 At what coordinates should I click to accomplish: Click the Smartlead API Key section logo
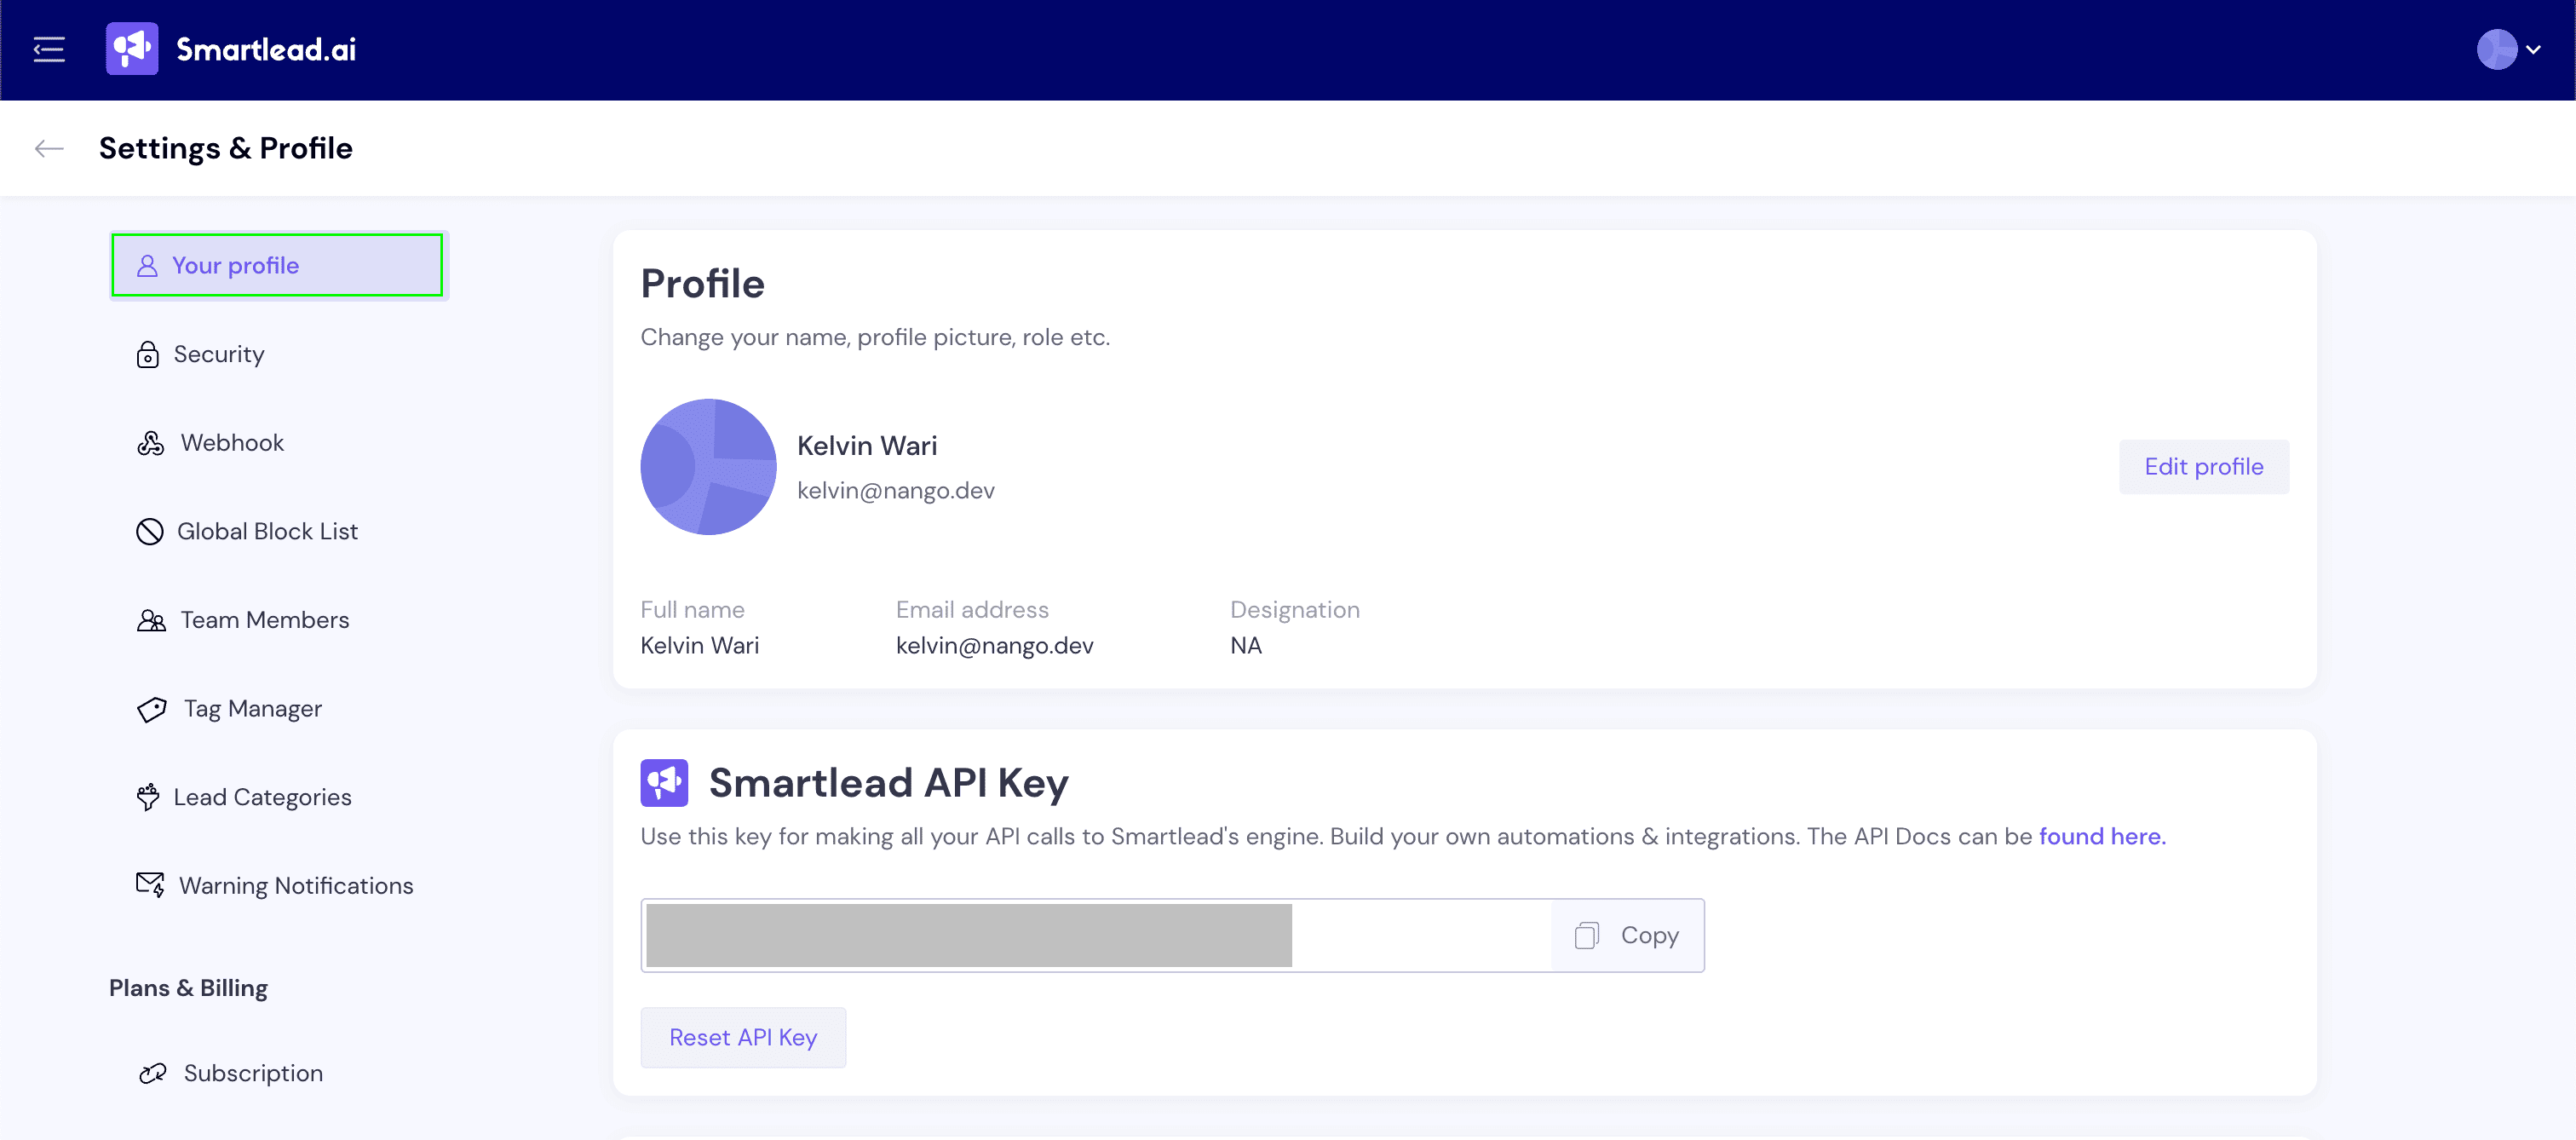pyautogui.click(x=664, y=782)
